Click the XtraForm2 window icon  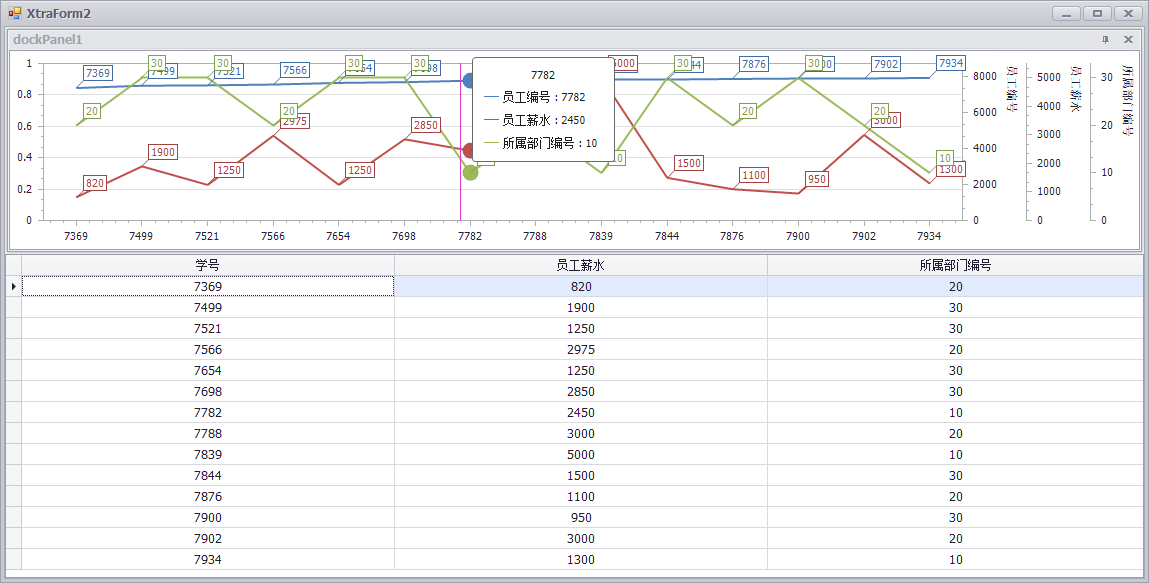[15, 13]
